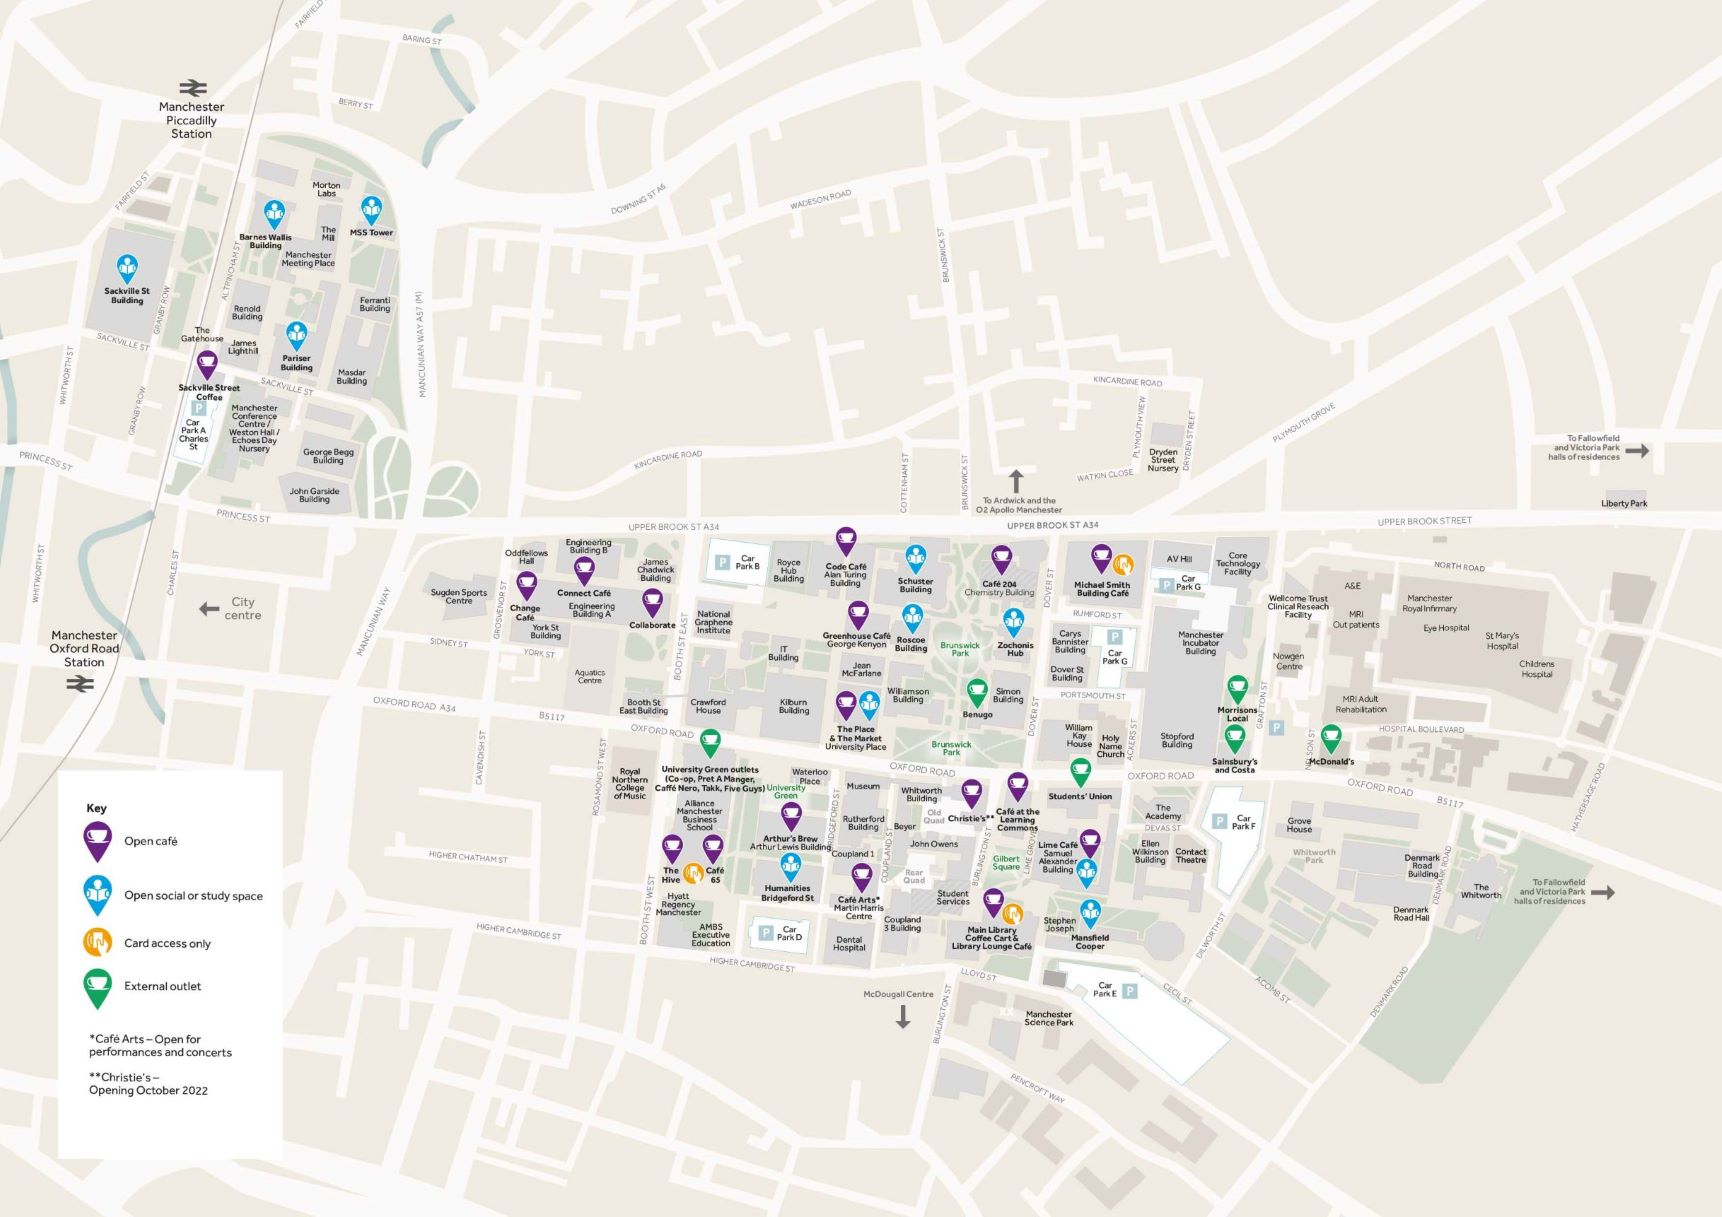Click the City centre direction arrow
The width and height of the screenshot is (1722, 1217).
(209, 608)
